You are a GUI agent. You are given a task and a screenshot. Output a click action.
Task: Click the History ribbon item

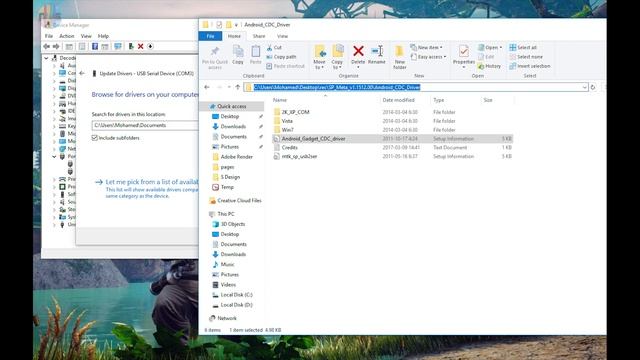click(489, 66)
